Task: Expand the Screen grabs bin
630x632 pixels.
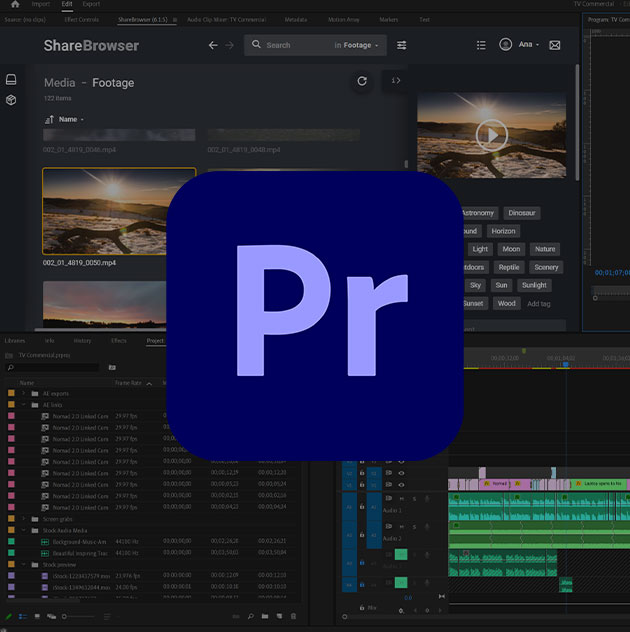Action: [24, 519]
